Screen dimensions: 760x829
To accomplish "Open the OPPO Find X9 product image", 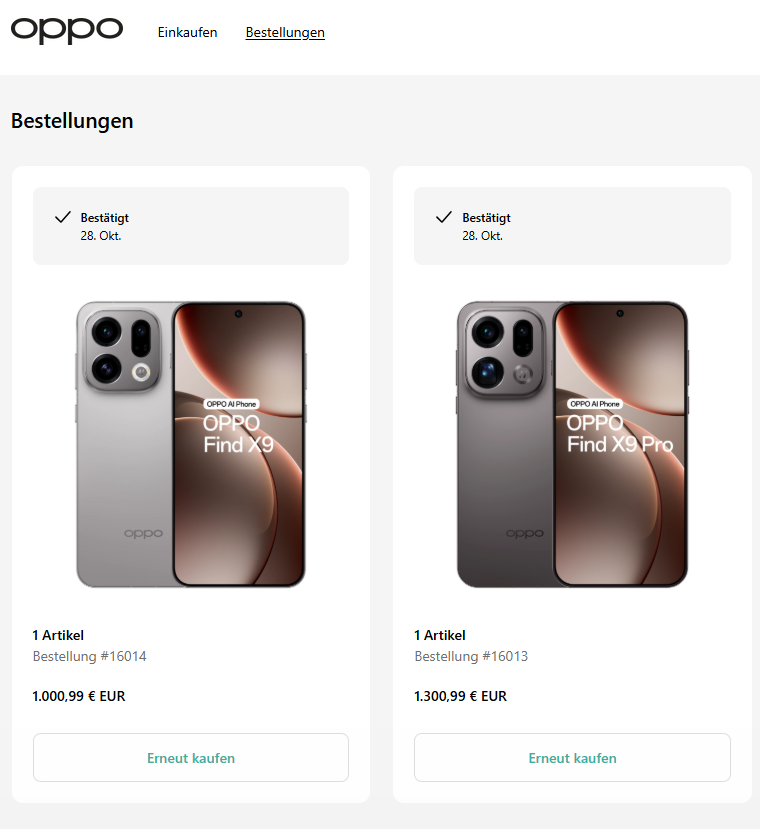I will click(x=190, y=444).
